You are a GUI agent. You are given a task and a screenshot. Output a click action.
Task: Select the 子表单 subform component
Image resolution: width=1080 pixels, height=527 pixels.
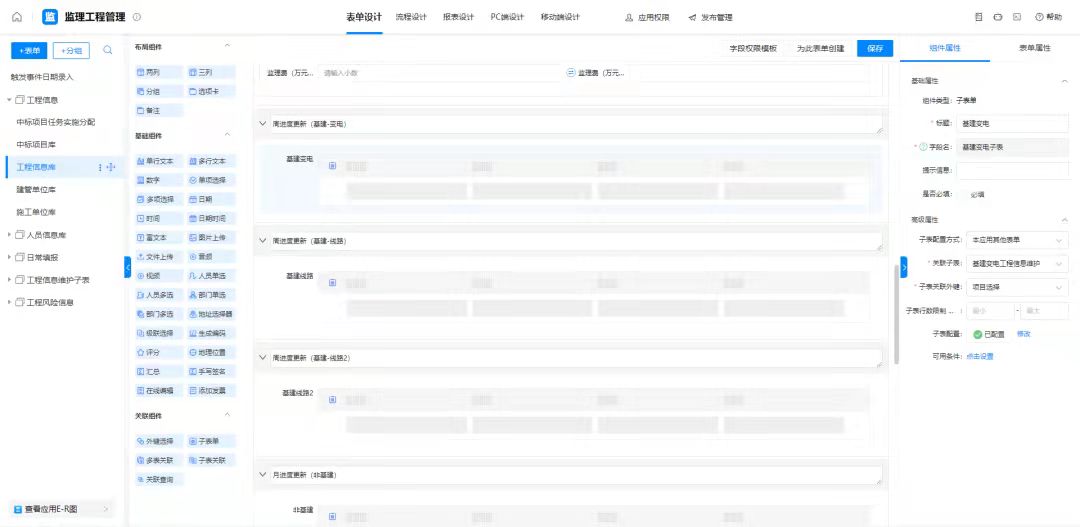(211, 441)
